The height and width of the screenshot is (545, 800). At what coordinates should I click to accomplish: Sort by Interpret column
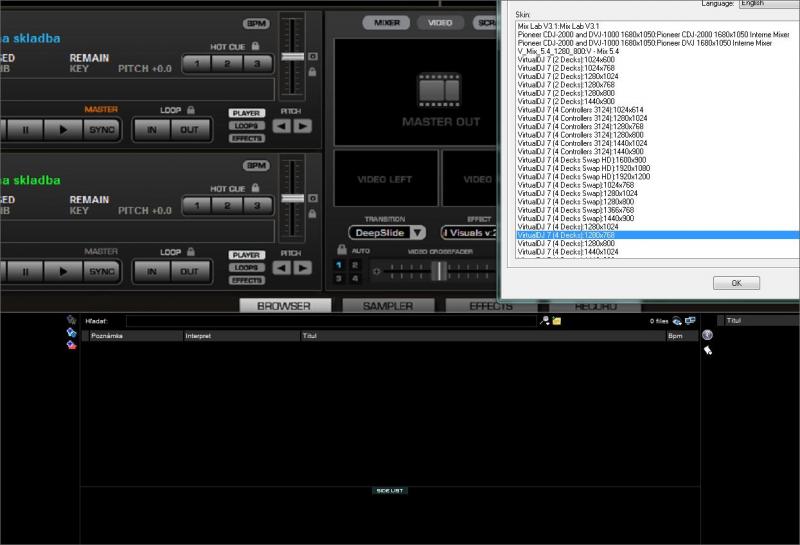242,336
